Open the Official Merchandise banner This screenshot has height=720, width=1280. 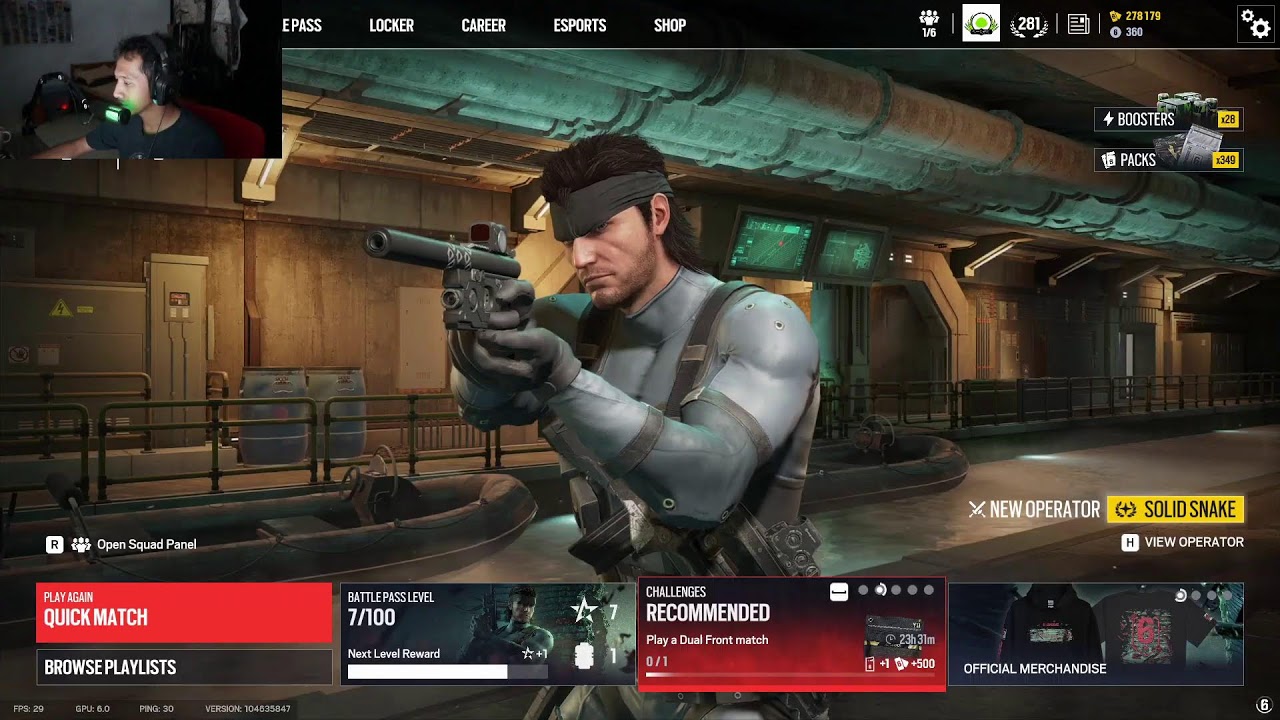pos(1096,634)
